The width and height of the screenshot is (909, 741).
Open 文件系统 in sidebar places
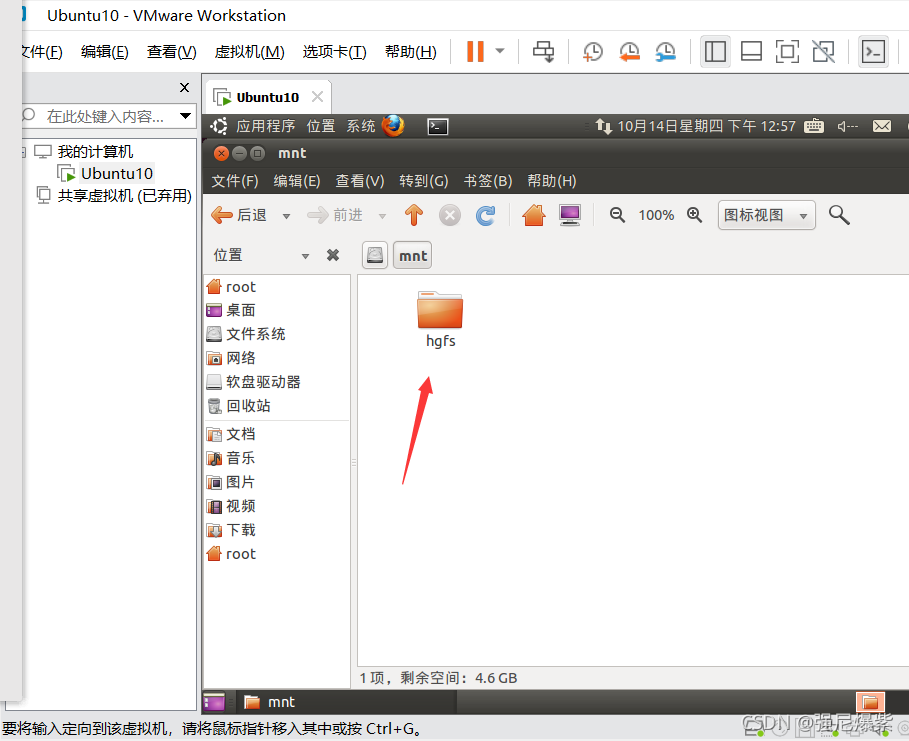tap(246, 334)
